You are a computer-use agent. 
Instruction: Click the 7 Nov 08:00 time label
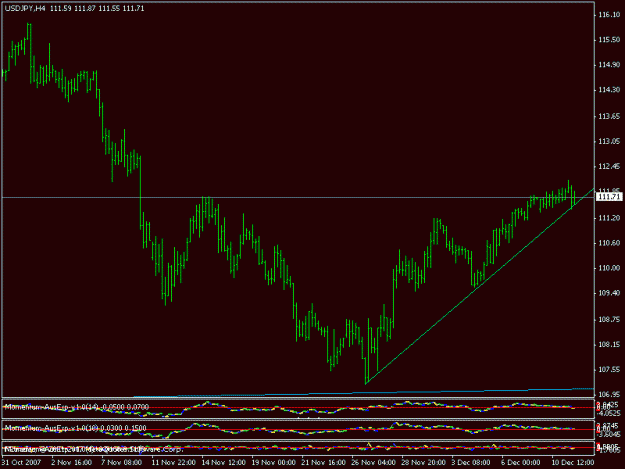(x=121, y=463)
